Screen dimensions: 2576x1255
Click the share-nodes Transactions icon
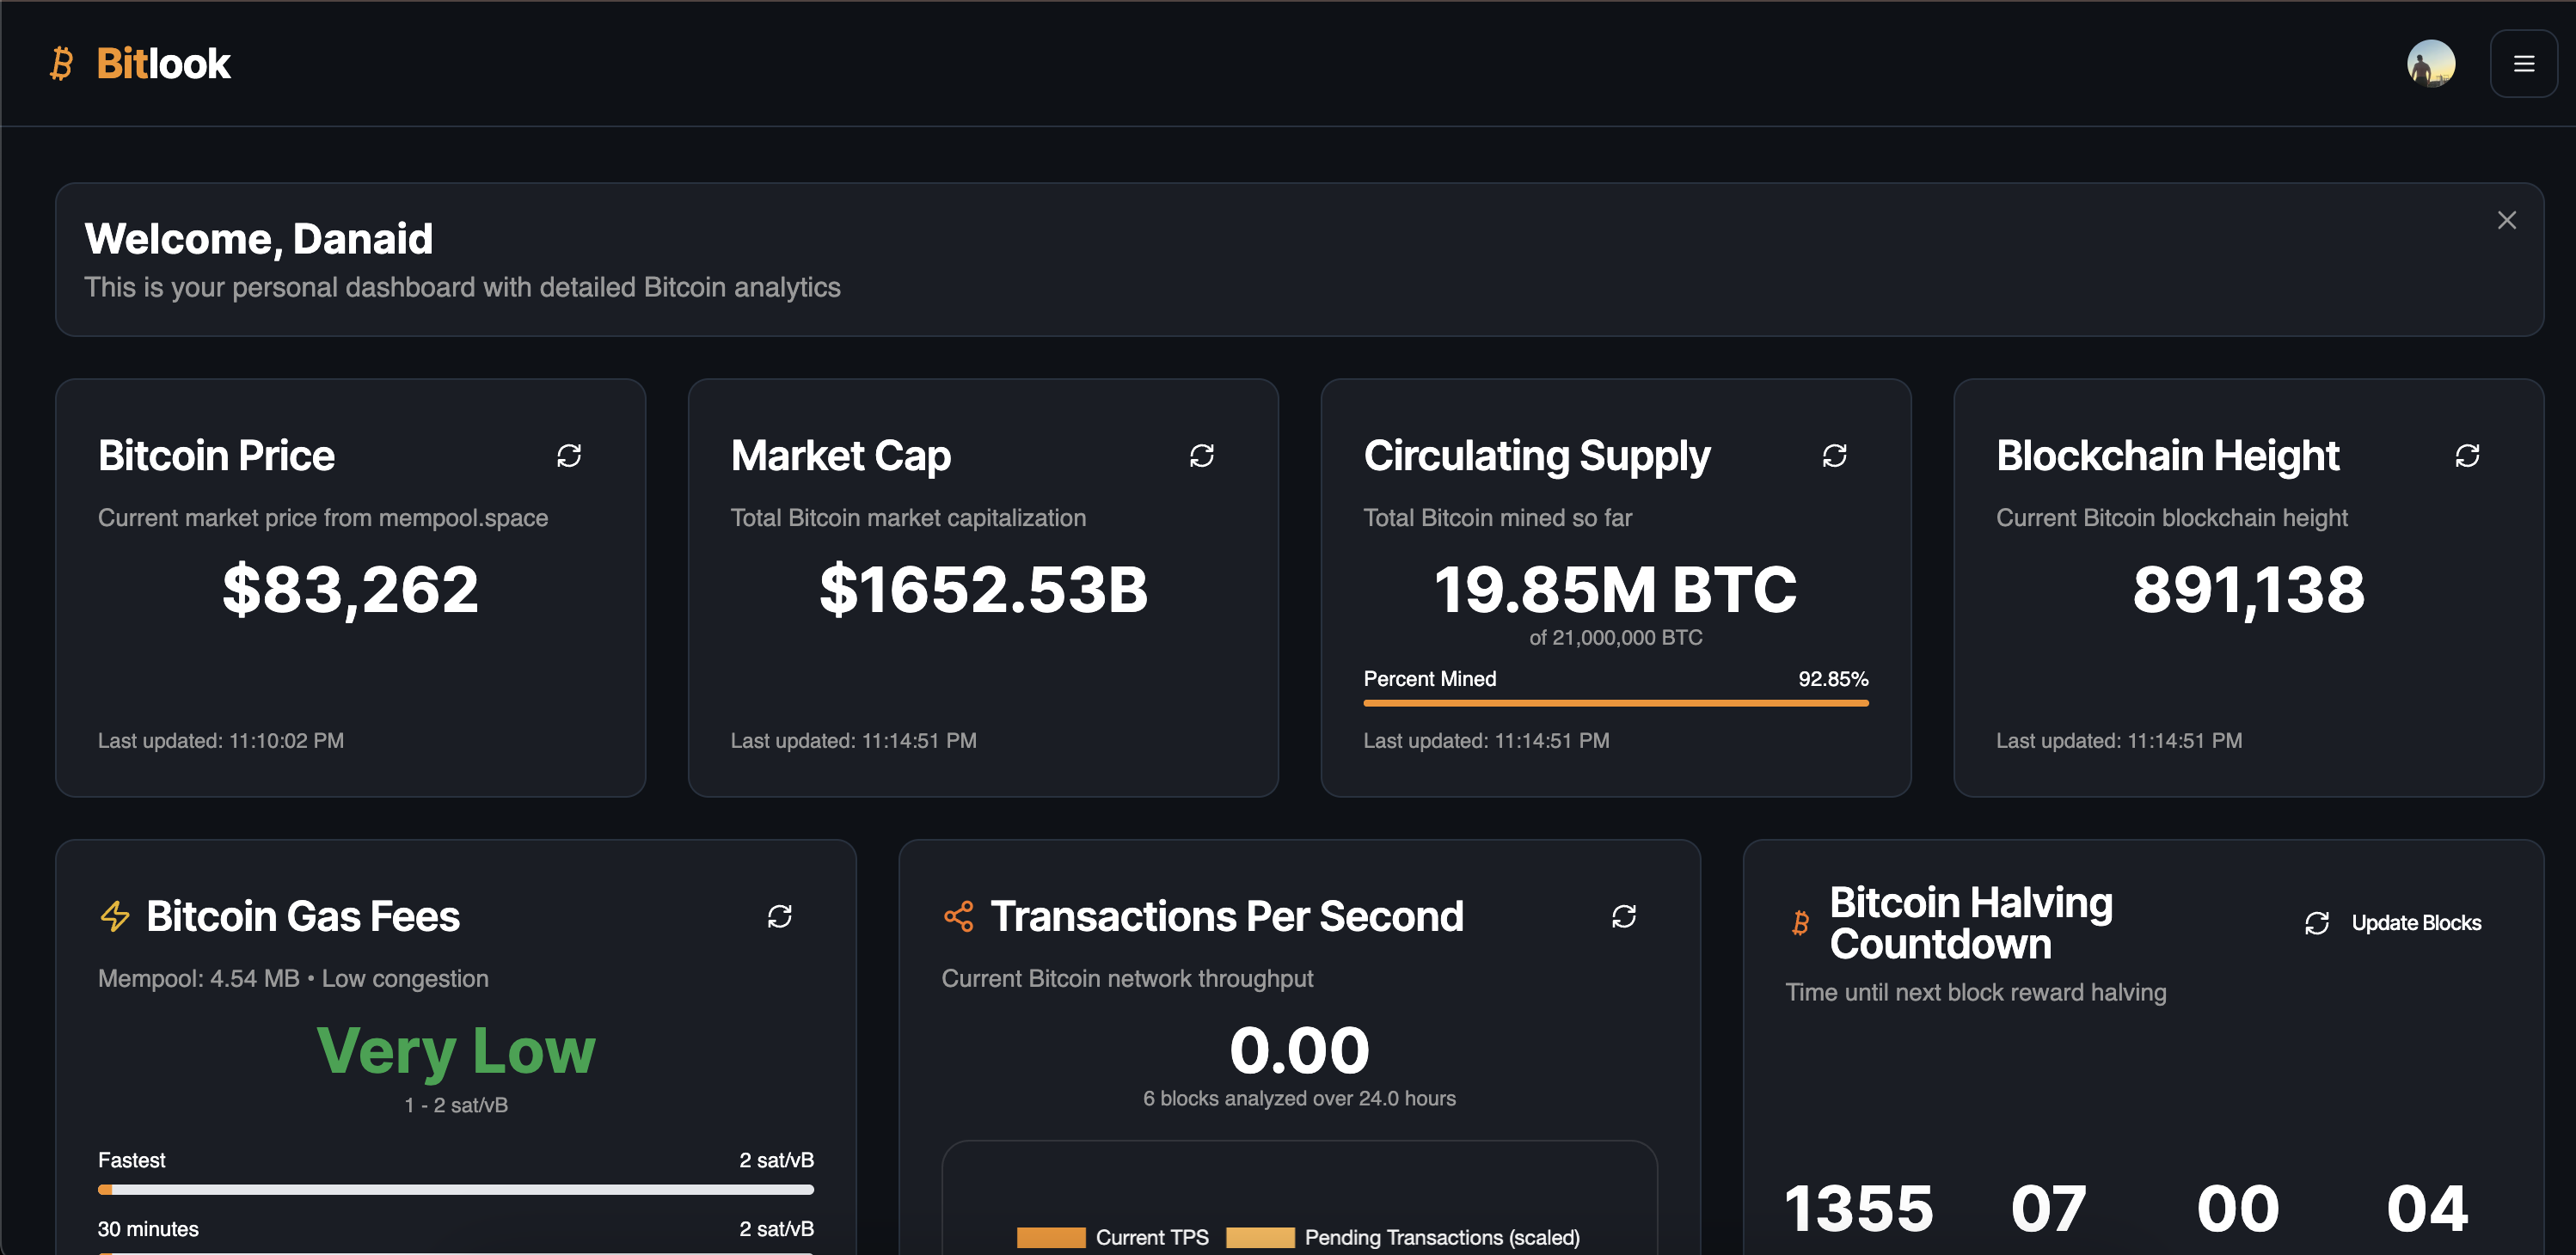(958, 916)
